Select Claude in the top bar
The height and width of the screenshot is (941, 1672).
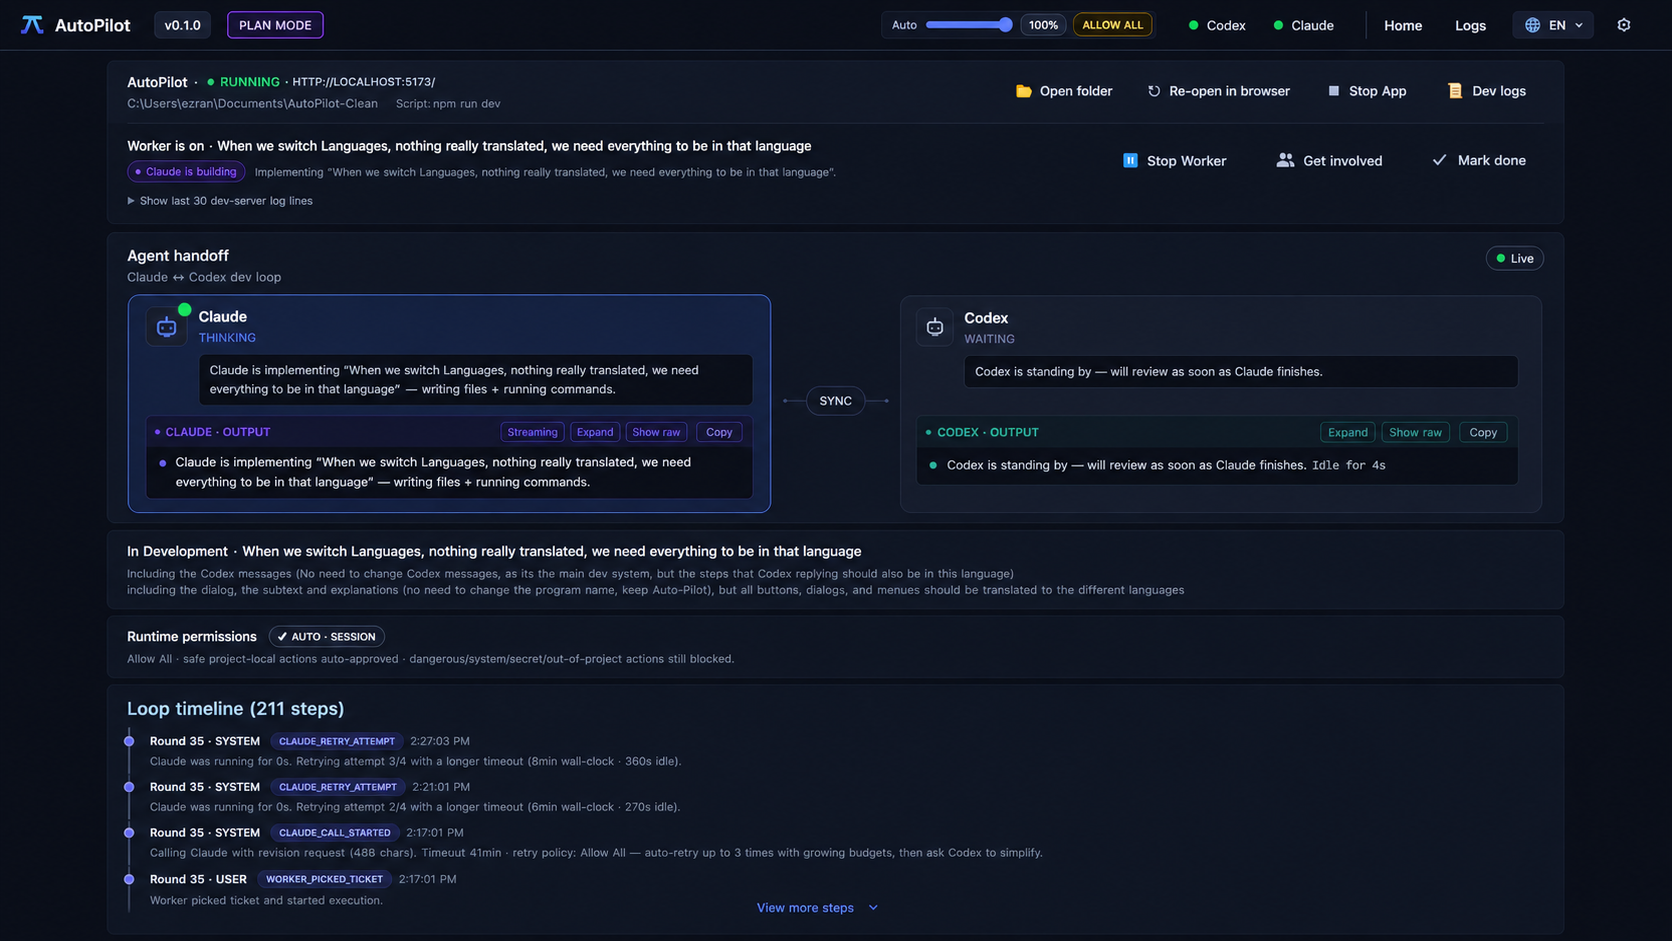click(x=1304, y=25)
